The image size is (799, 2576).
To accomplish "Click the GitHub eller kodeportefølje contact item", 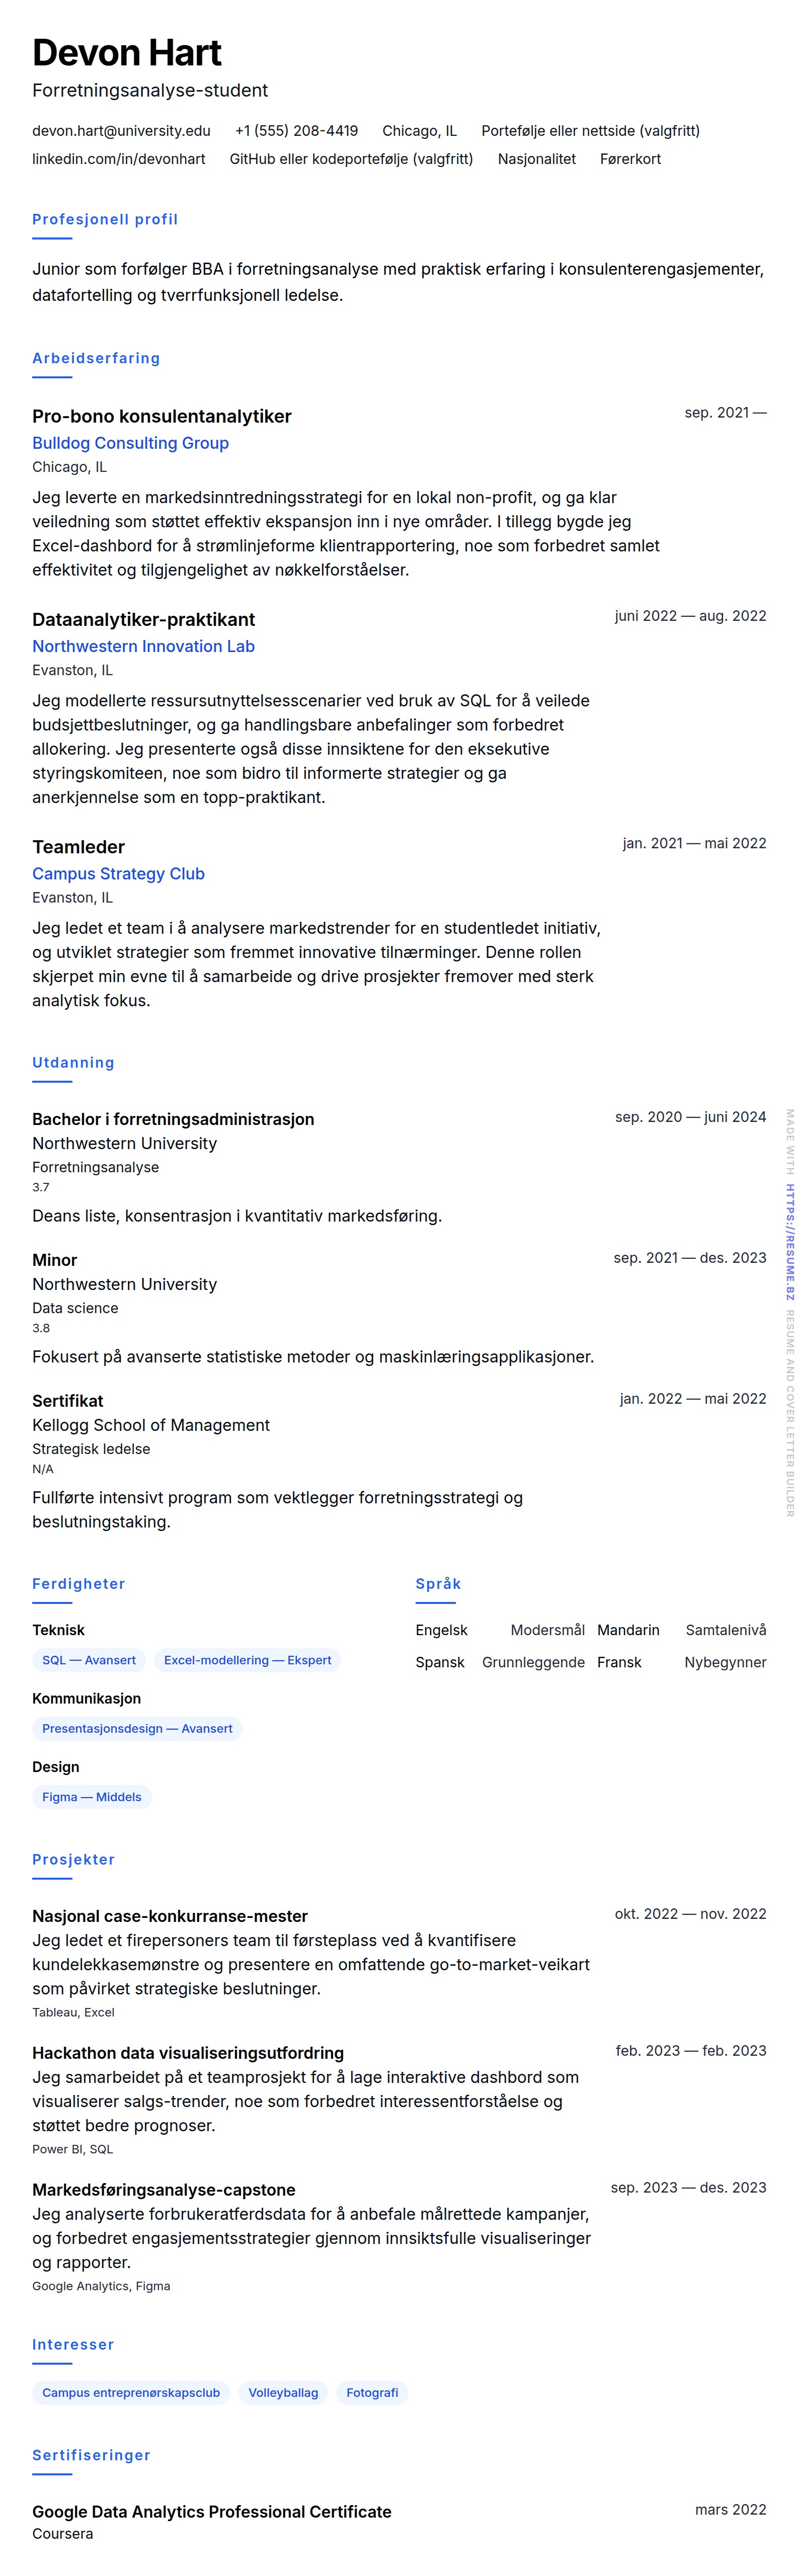I will click(x=351, y=159).
